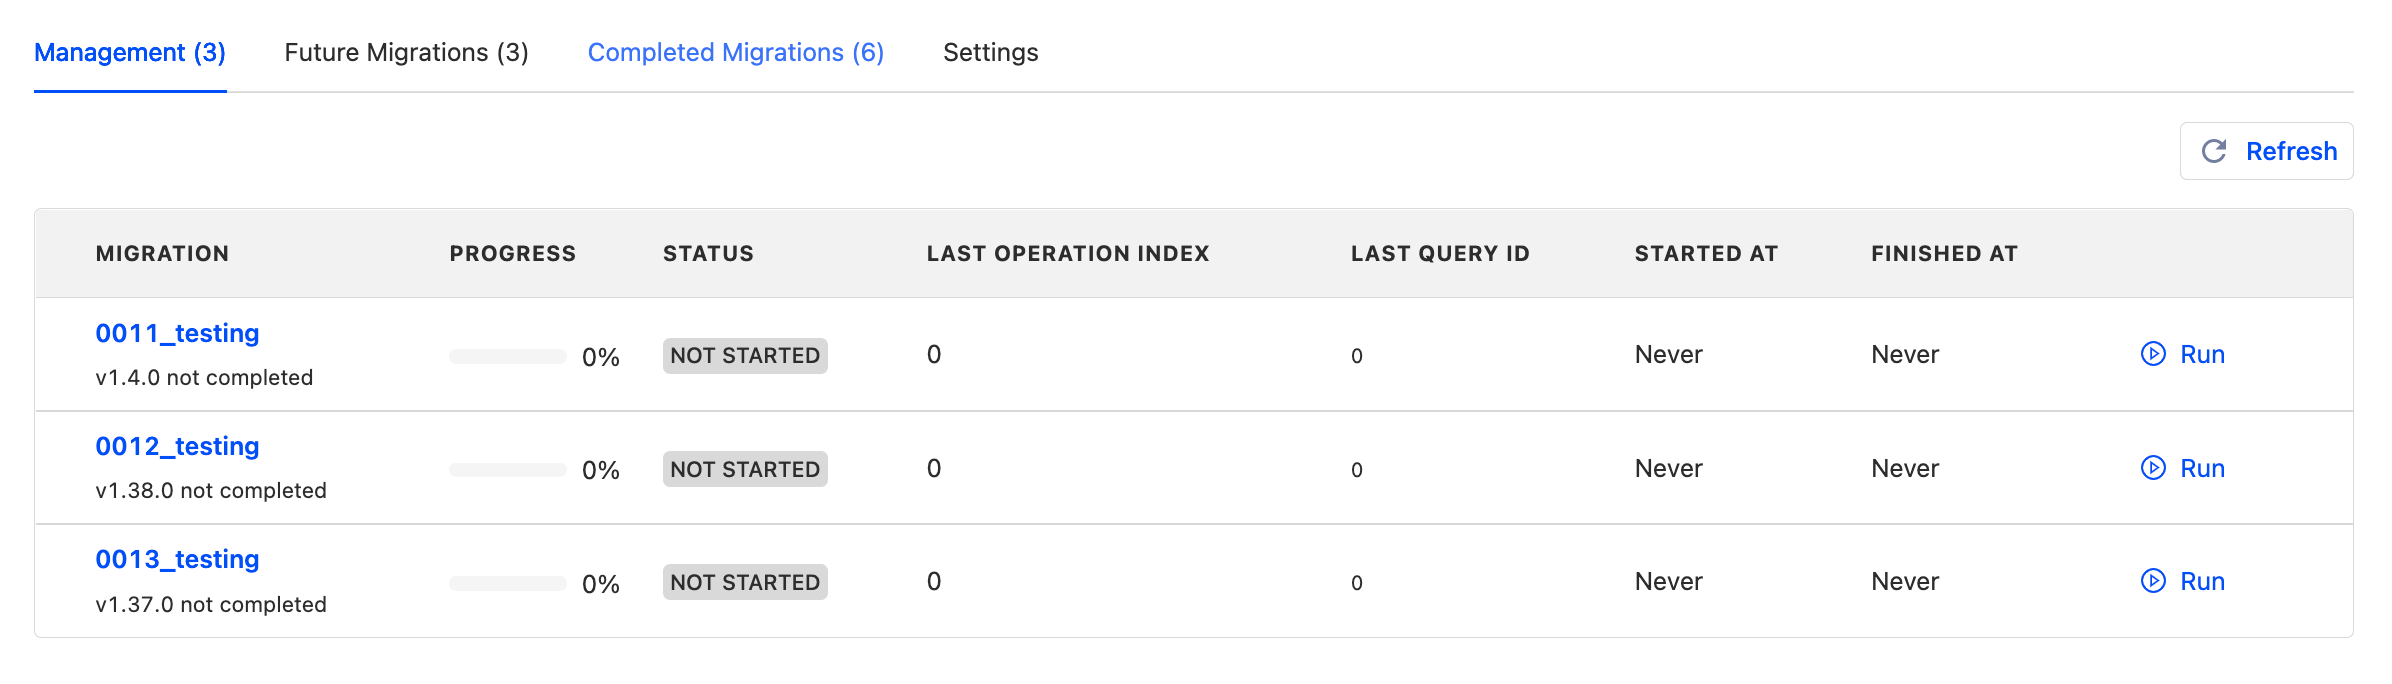This screenshot has height=684, width=2392.
Task: Click Run text for 0013_testing
Action: point(2202,581)
